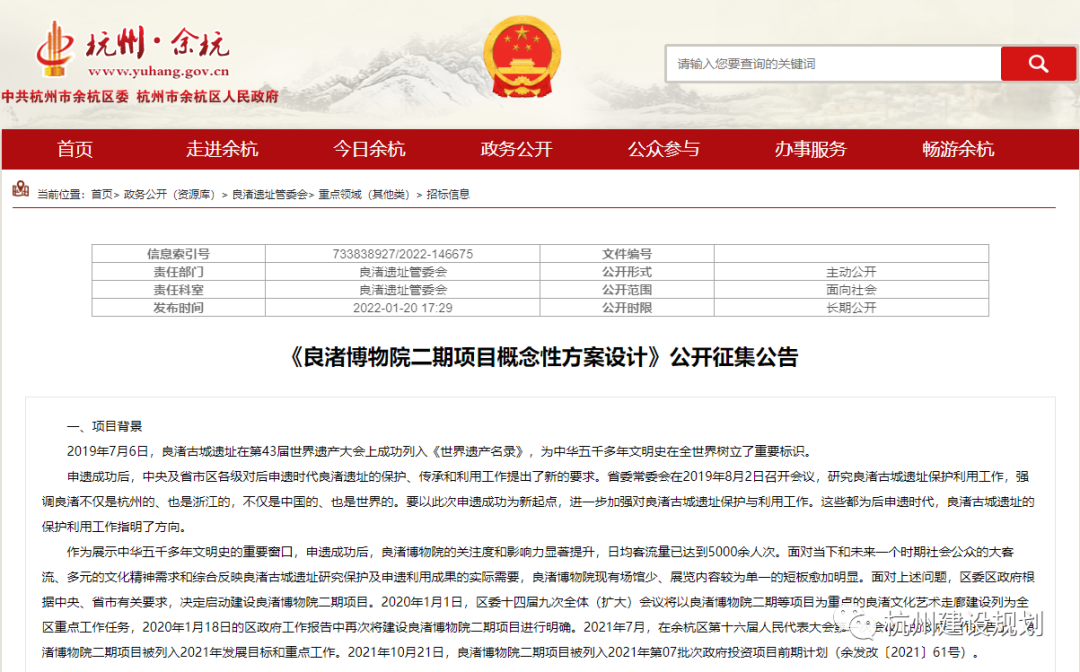Follow the 首页 breadcrumb link
Screen dimensions: 1080x672
point(102,194)
